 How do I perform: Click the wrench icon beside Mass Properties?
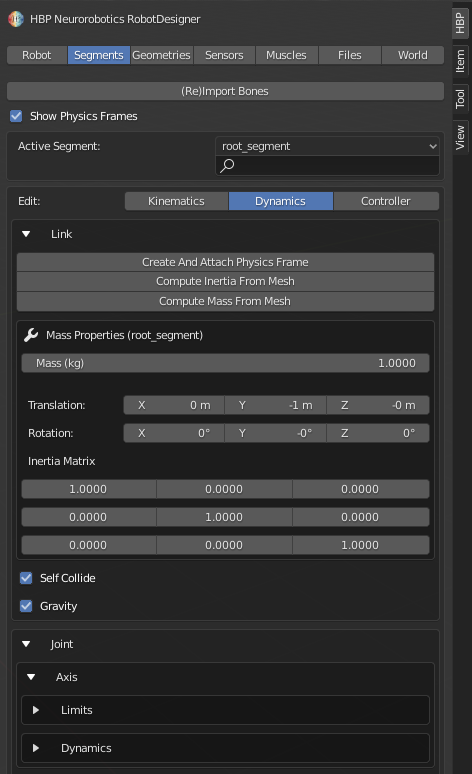31,335
